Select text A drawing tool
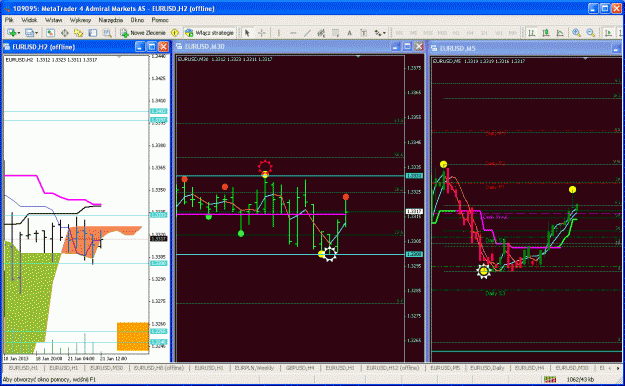 tap(350, 33)
